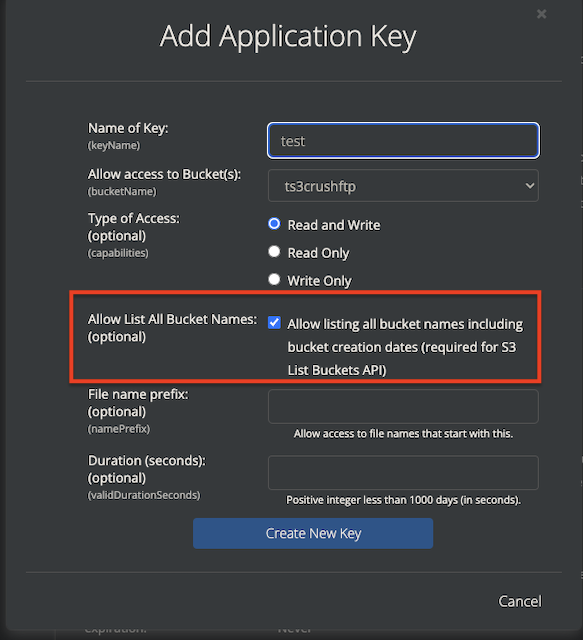Screen dimensions: 583x640
Task: Click the Name of Key label
Action: (128, 128)
